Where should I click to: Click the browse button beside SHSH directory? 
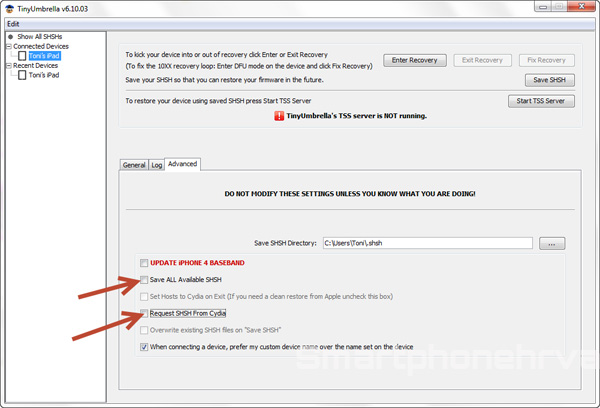click(553, 243)
